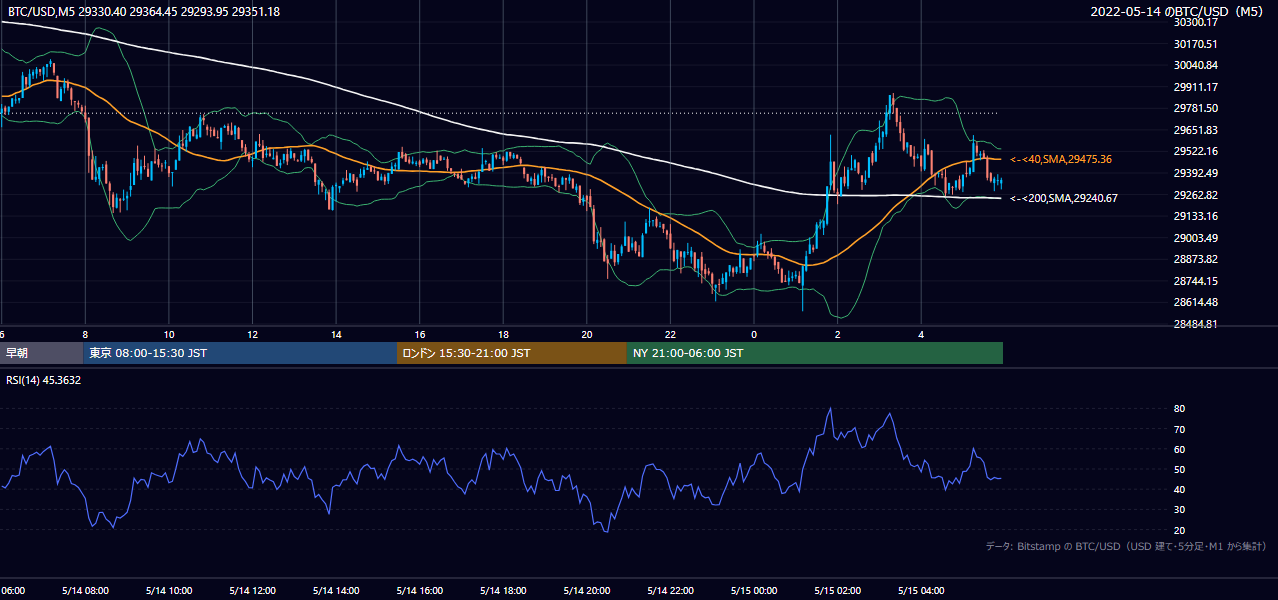Click price axis value 29133.16
The height and width of the screenshot is (600, 1278).
1195,216
